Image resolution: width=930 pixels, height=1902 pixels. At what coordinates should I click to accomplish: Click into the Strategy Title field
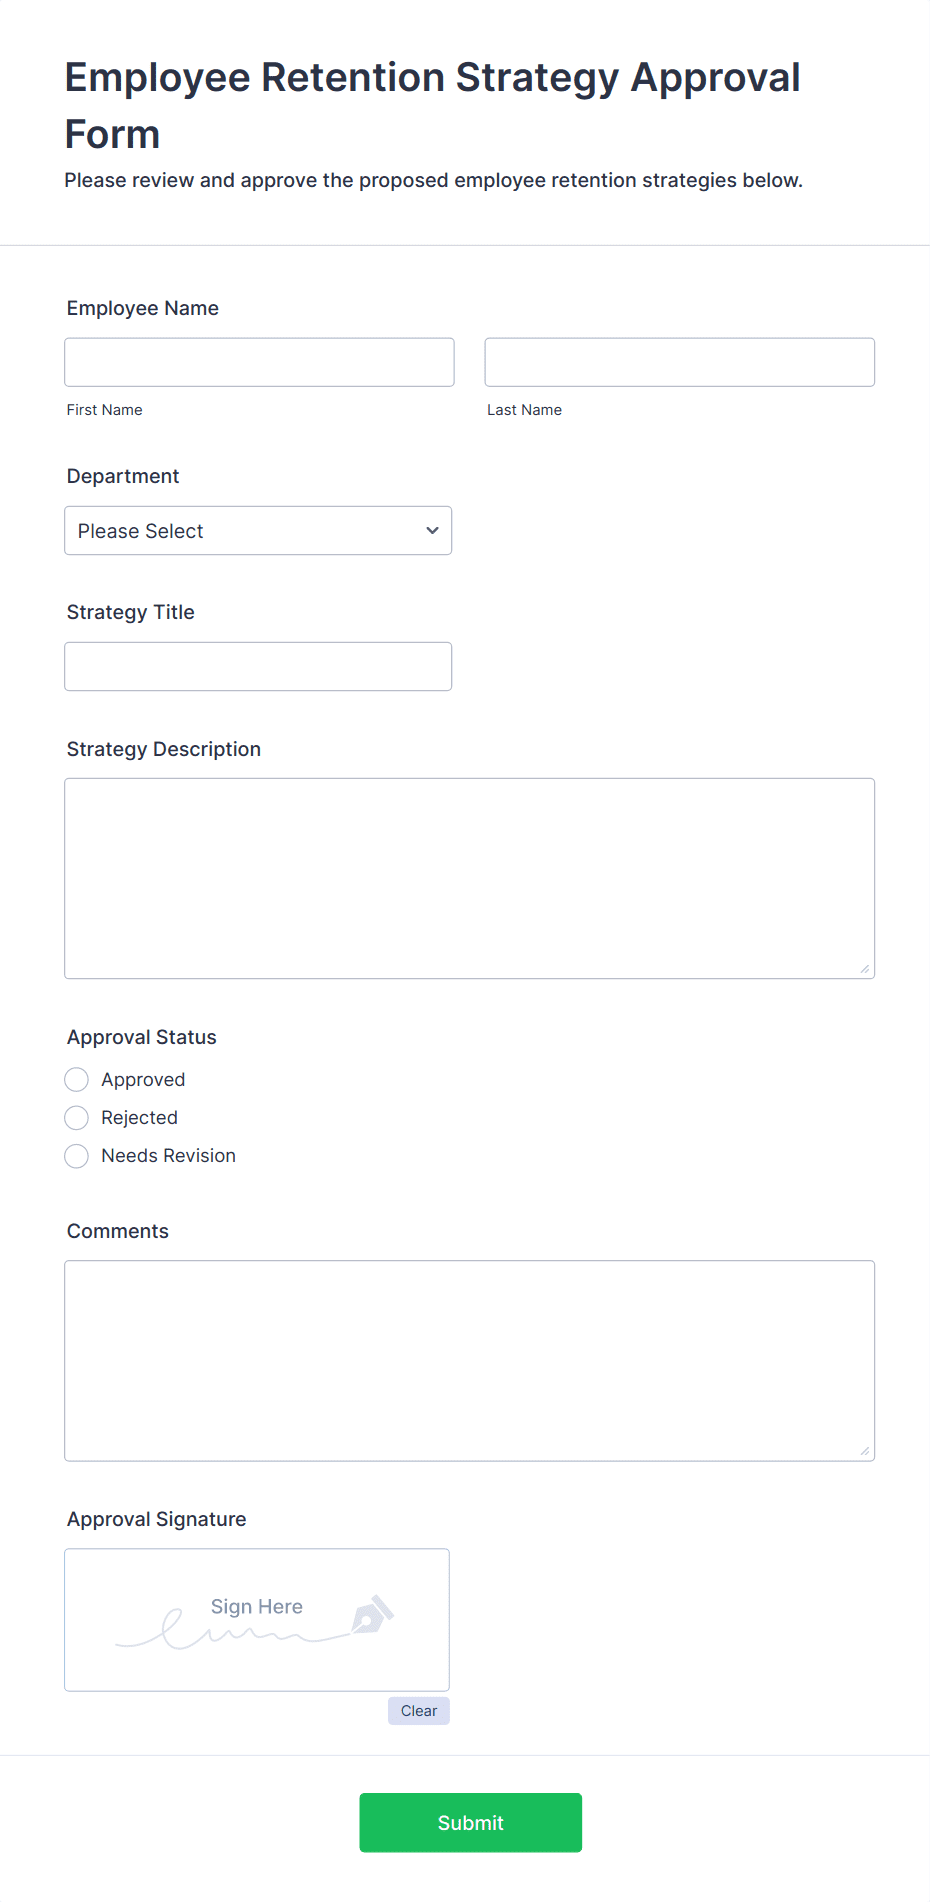coord(258,666)
